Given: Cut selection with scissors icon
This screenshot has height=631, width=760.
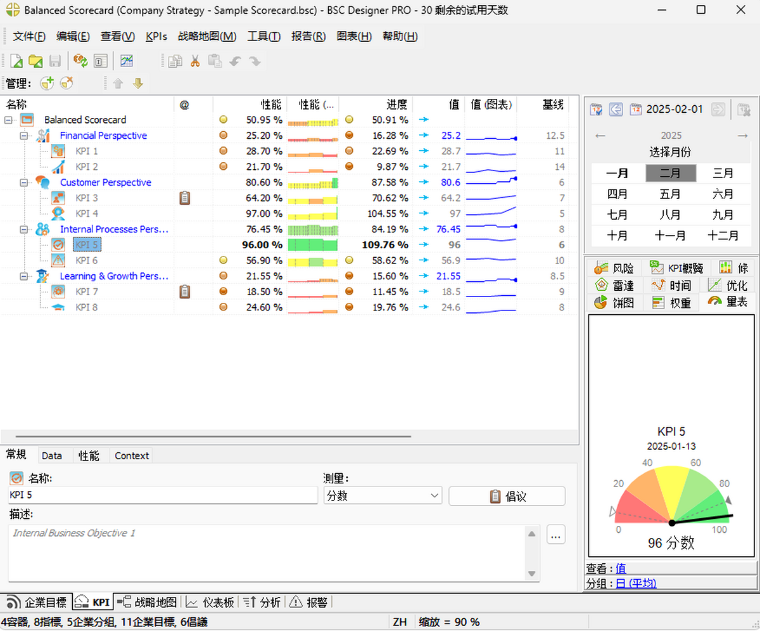Looking at the screenshot, I should 195,61.
